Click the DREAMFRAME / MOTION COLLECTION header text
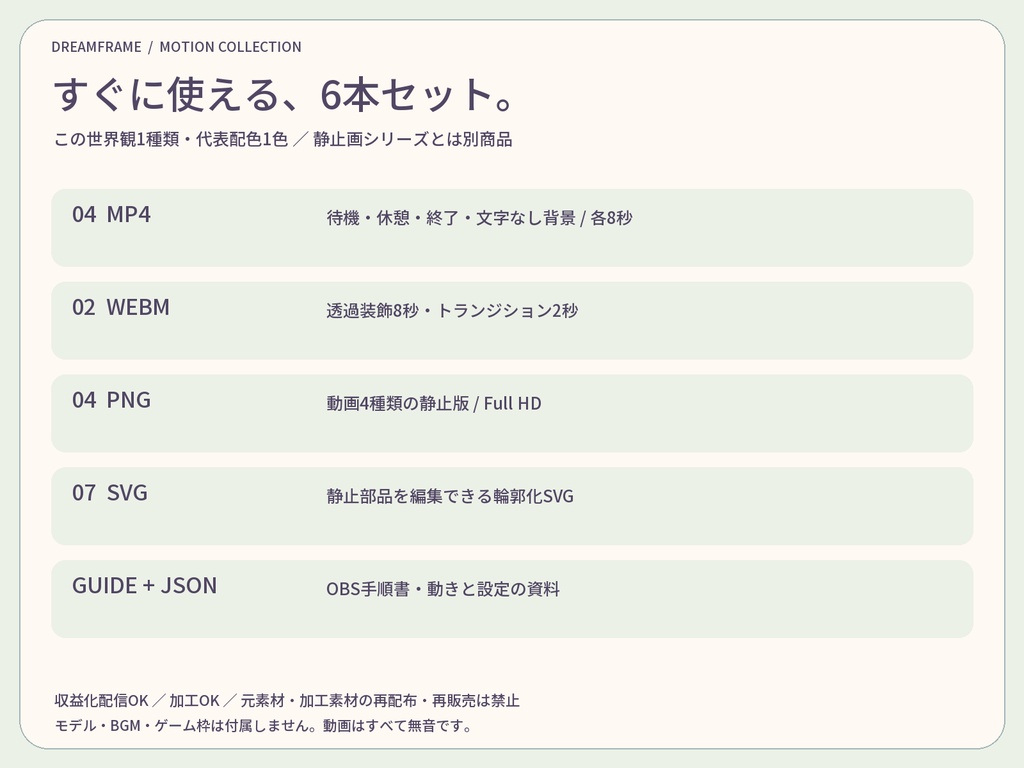The width and height of the screenshot is (1024, 768). 176,47
